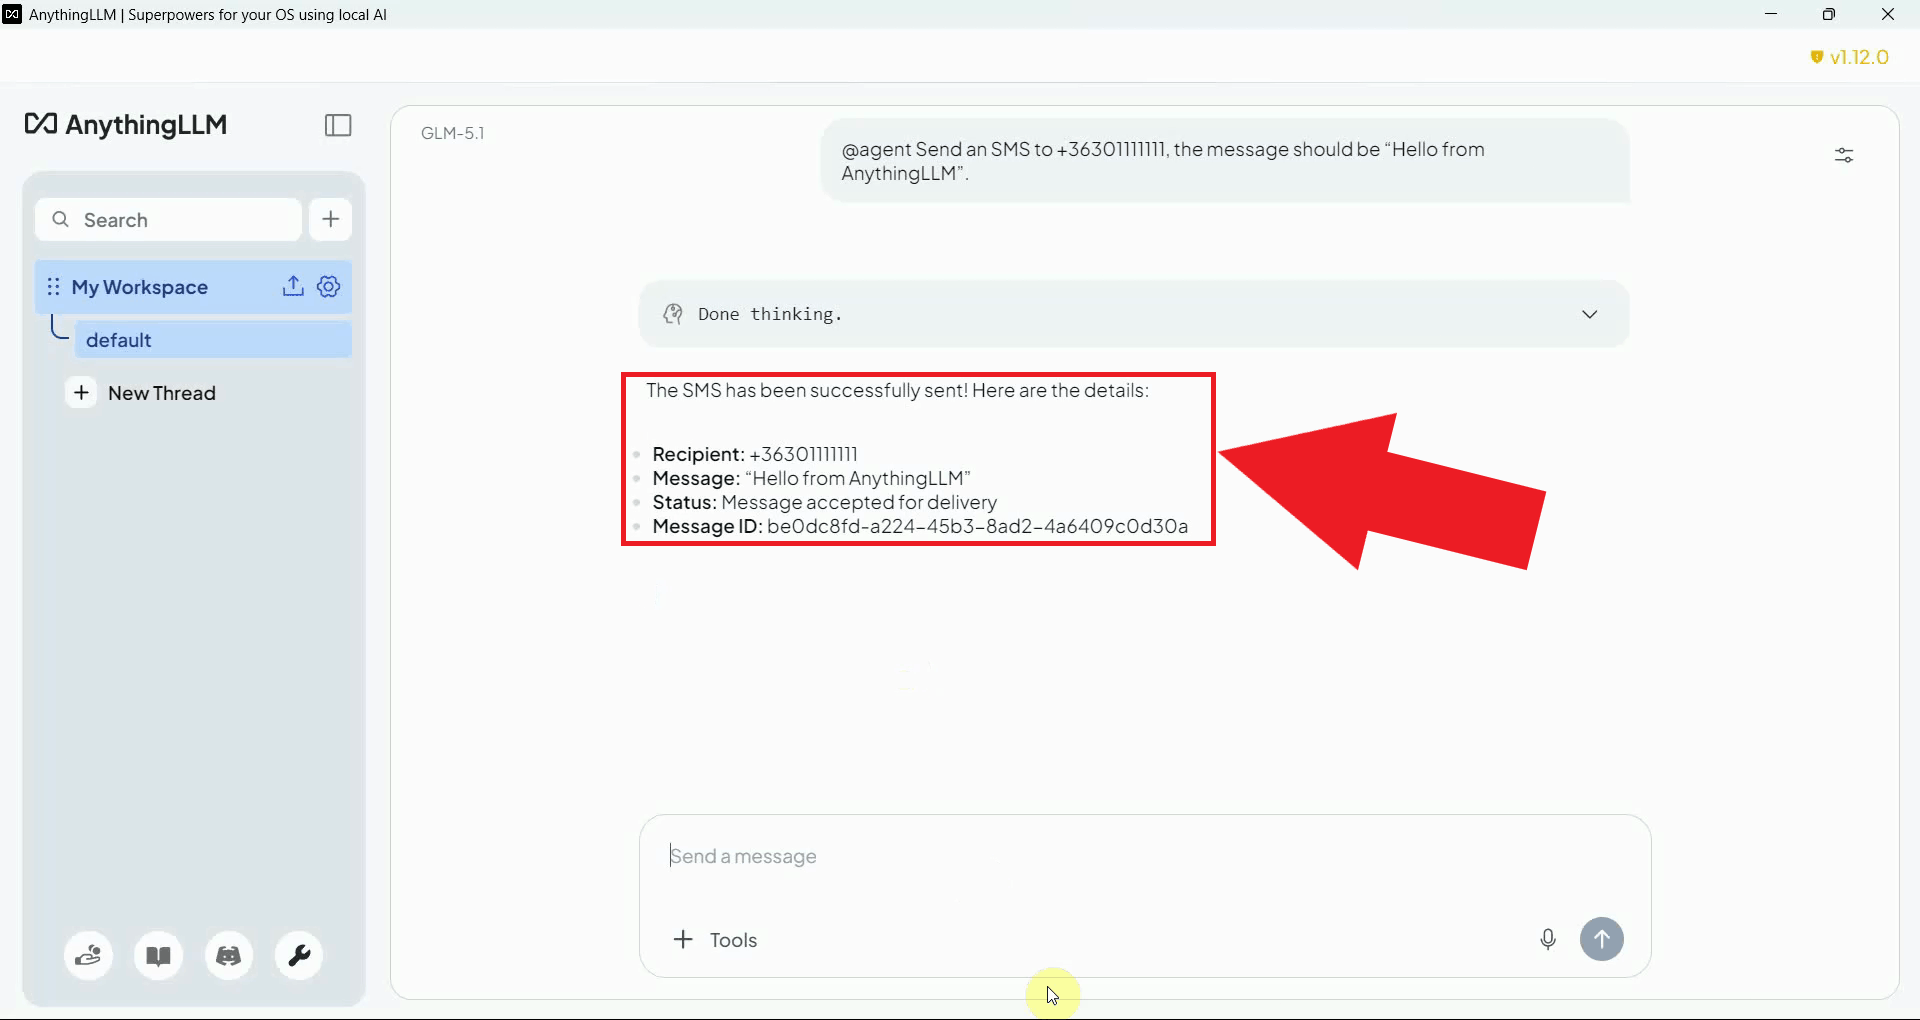This screenshot has width=1920, height=1020.
Task: Expand the Done thinking panel
Action: click(x=1590, y=314)
